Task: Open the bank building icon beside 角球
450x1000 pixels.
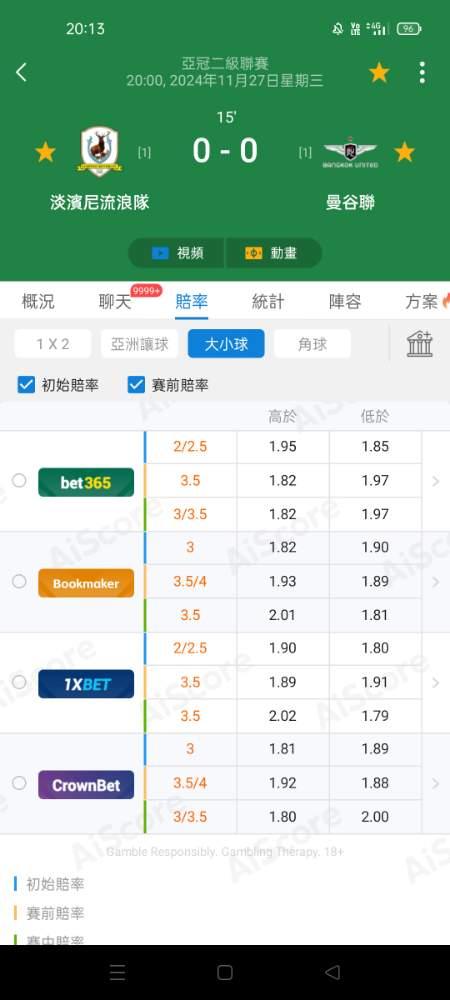Action: [x=420, y=344]
